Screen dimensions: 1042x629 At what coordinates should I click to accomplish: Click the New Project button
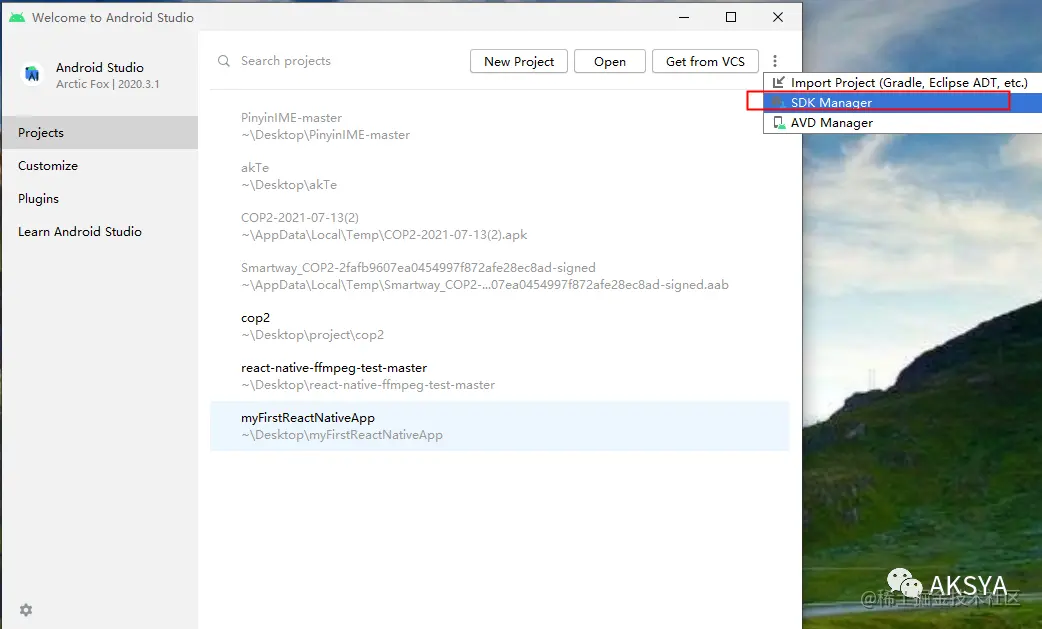519,61
